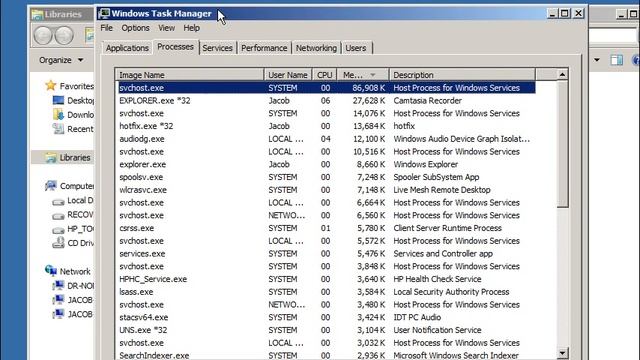Click the scroll up arrow of process list
The height and width of the screenshot is (360, 640).
(562, 74)
